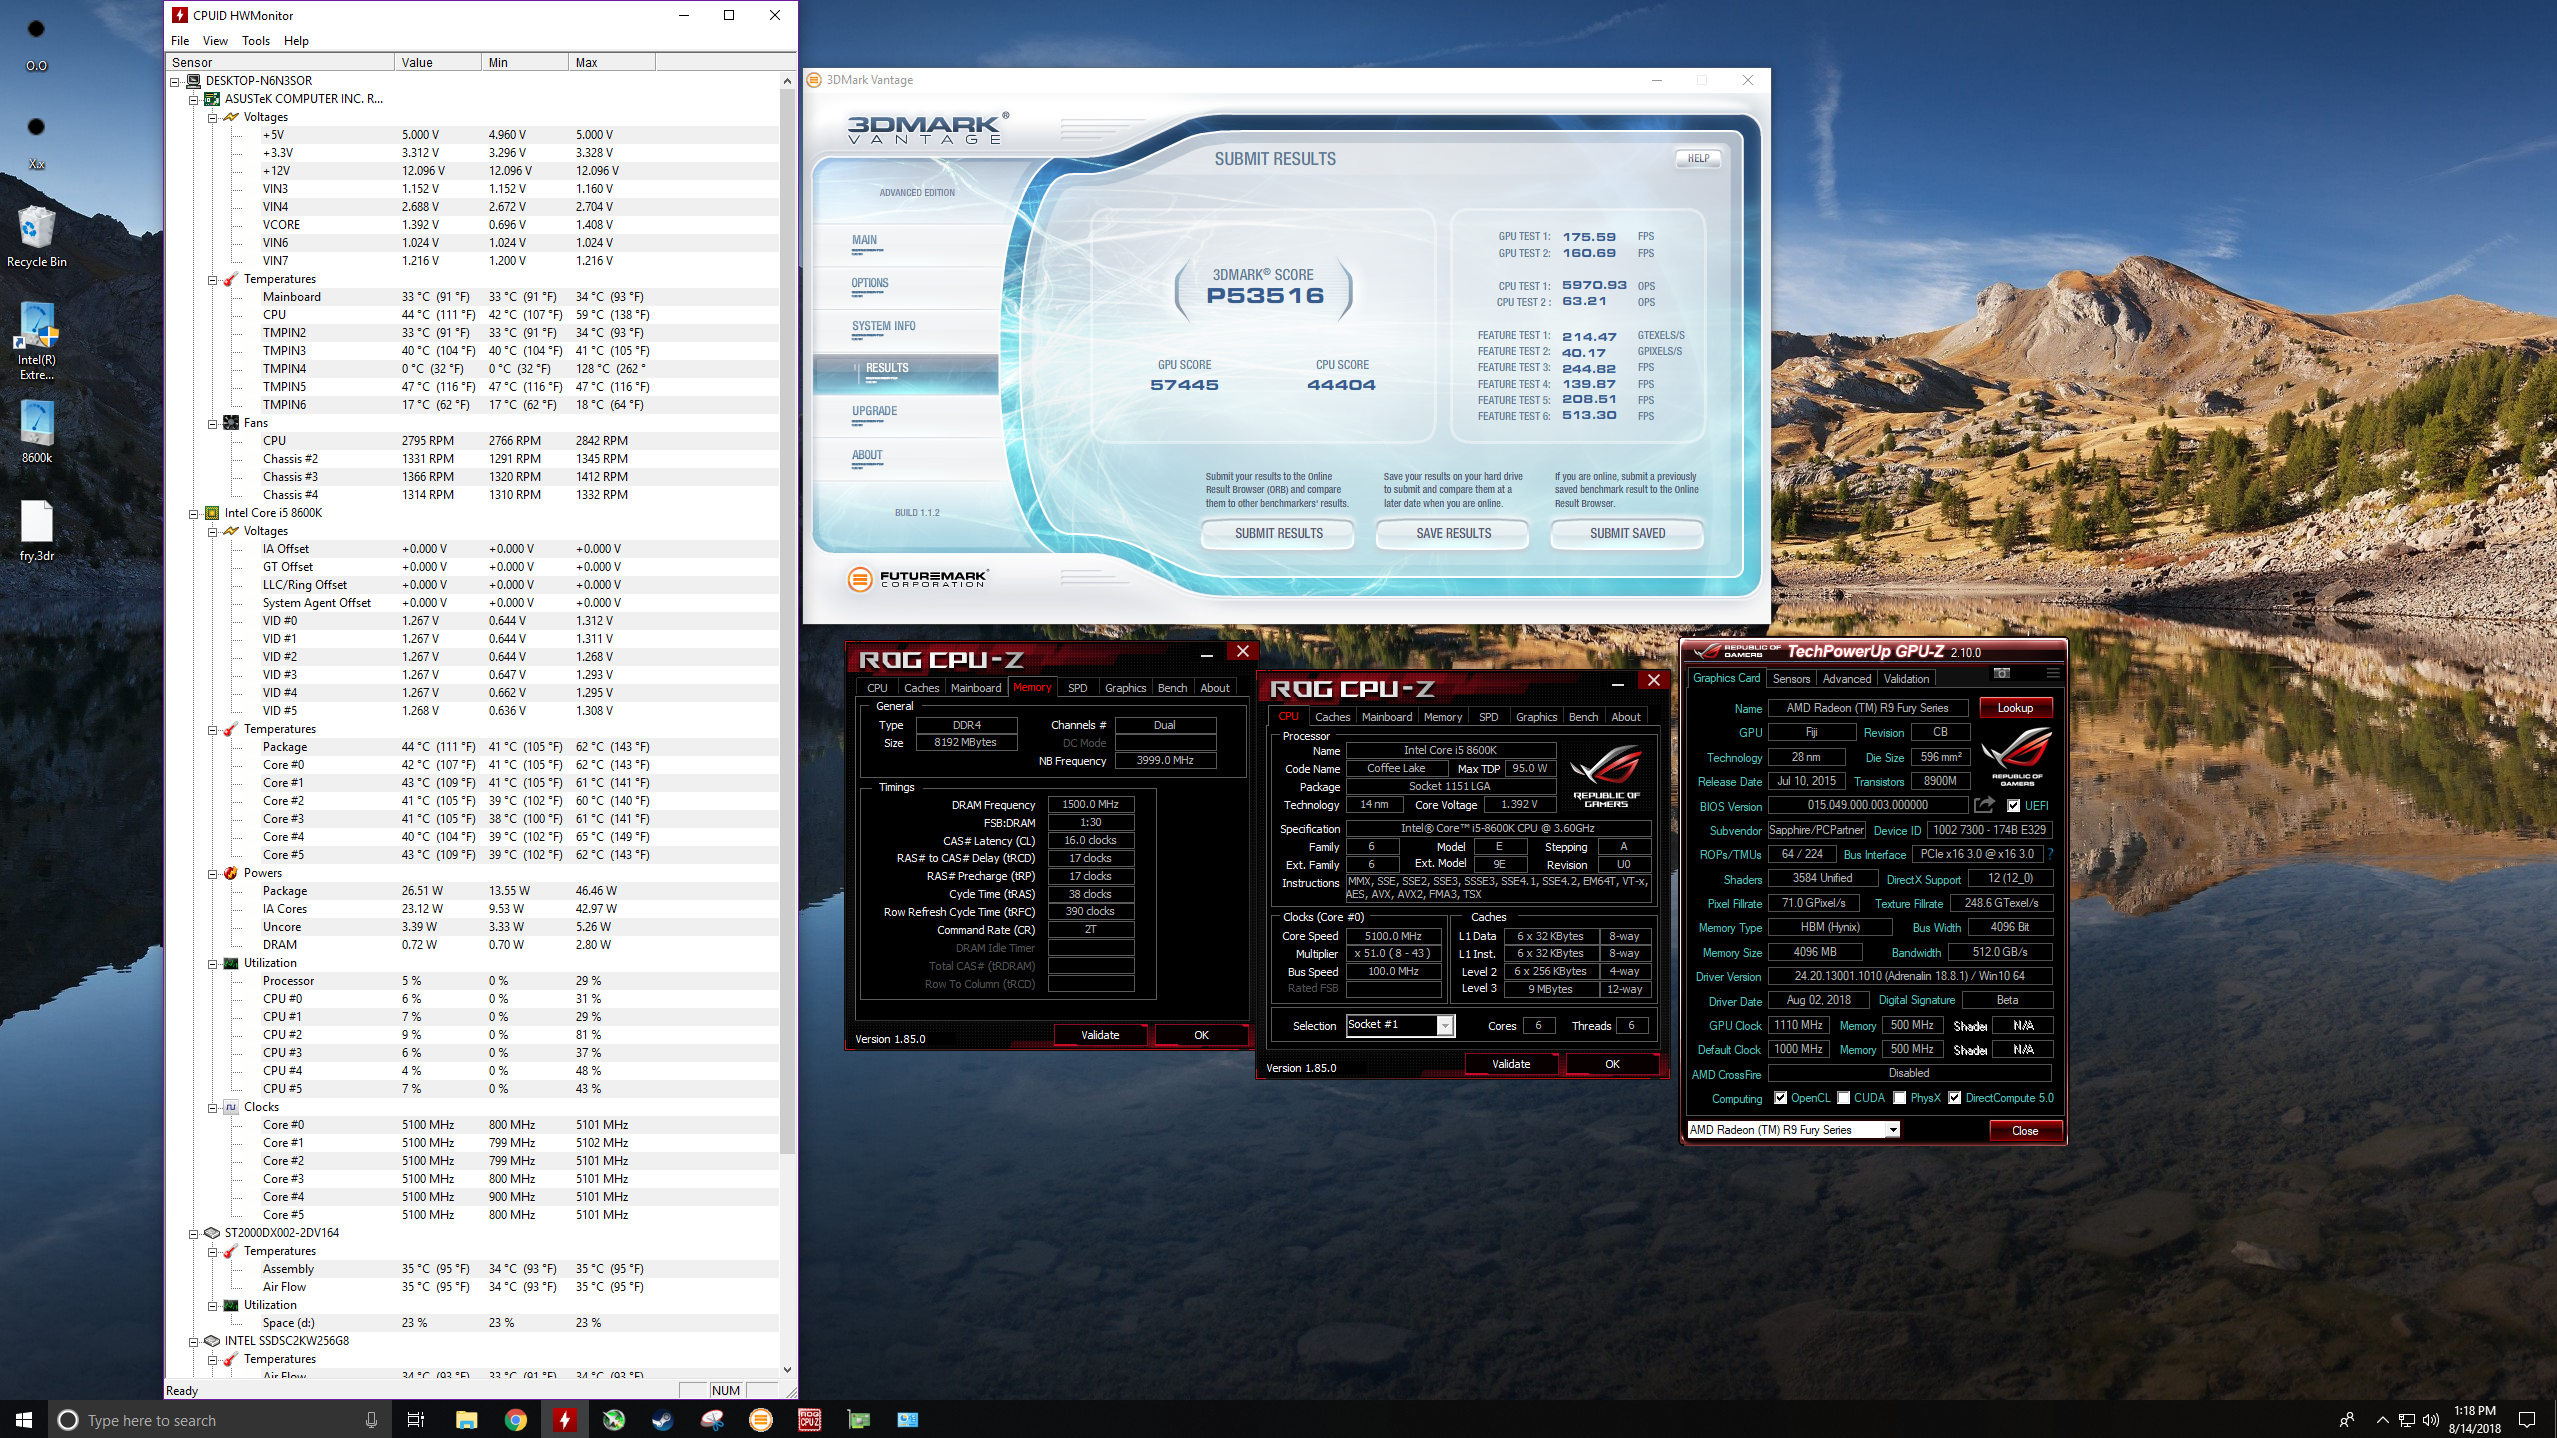This screenshot has height=1438, width=2557.
Task: Click the HELP button in 3DMark Vantage
Action: tap(1698, 158)
